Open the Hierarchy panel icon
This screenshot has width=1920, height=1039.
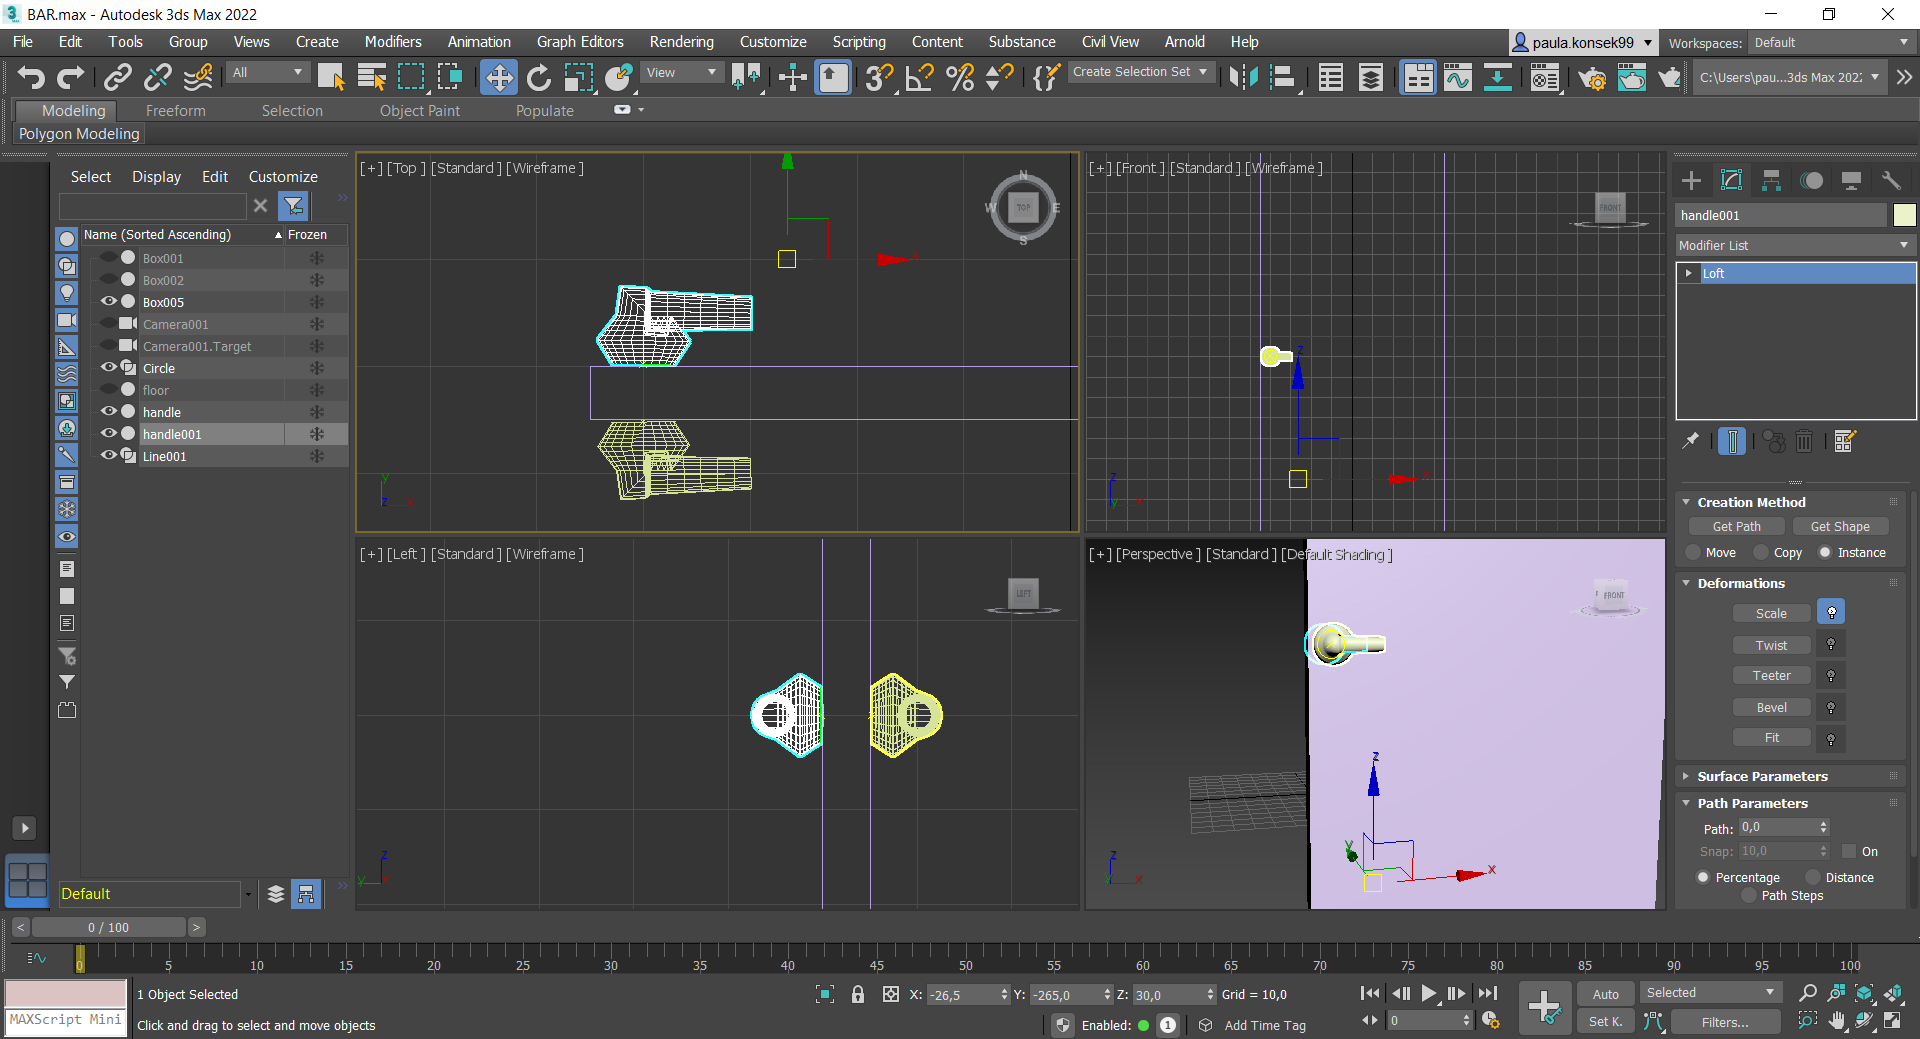tap(1771, 180)
